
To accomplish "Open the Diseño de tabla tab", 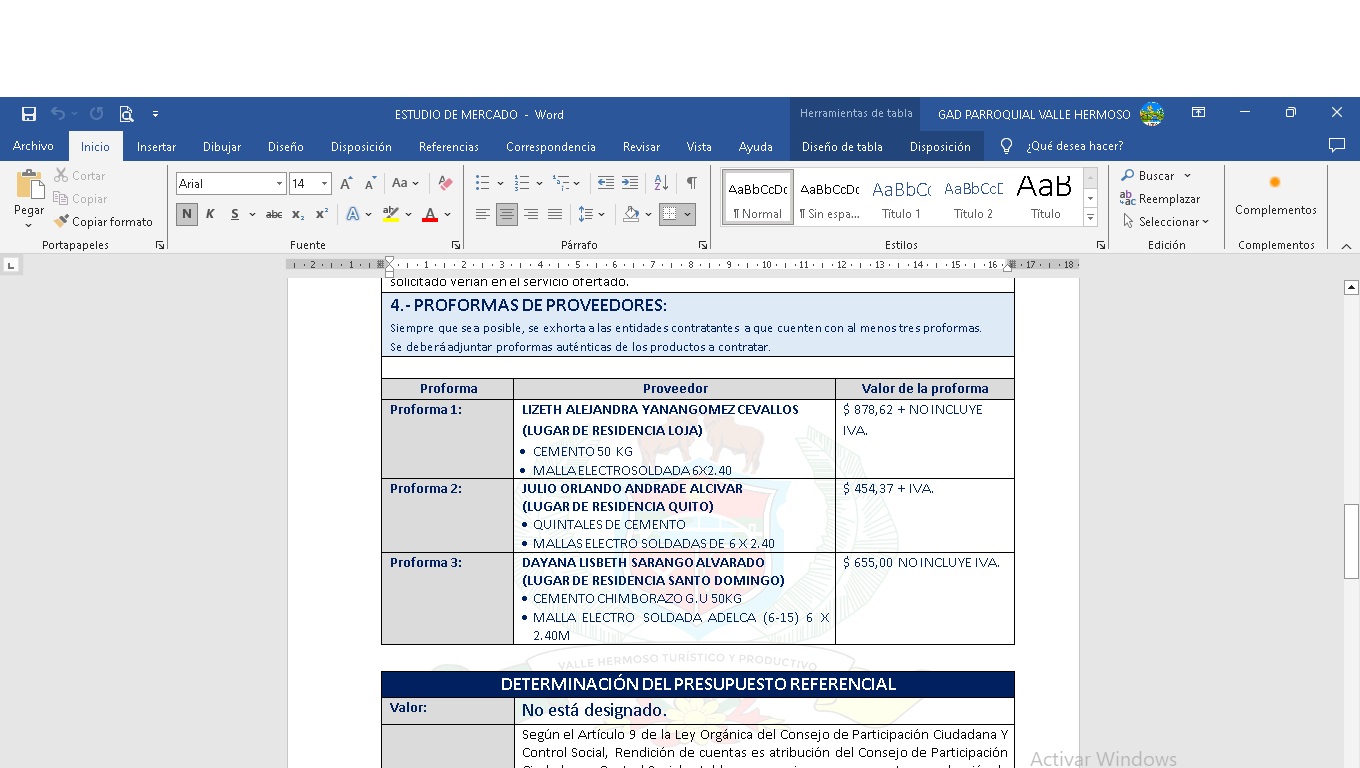I will [842, 146].
